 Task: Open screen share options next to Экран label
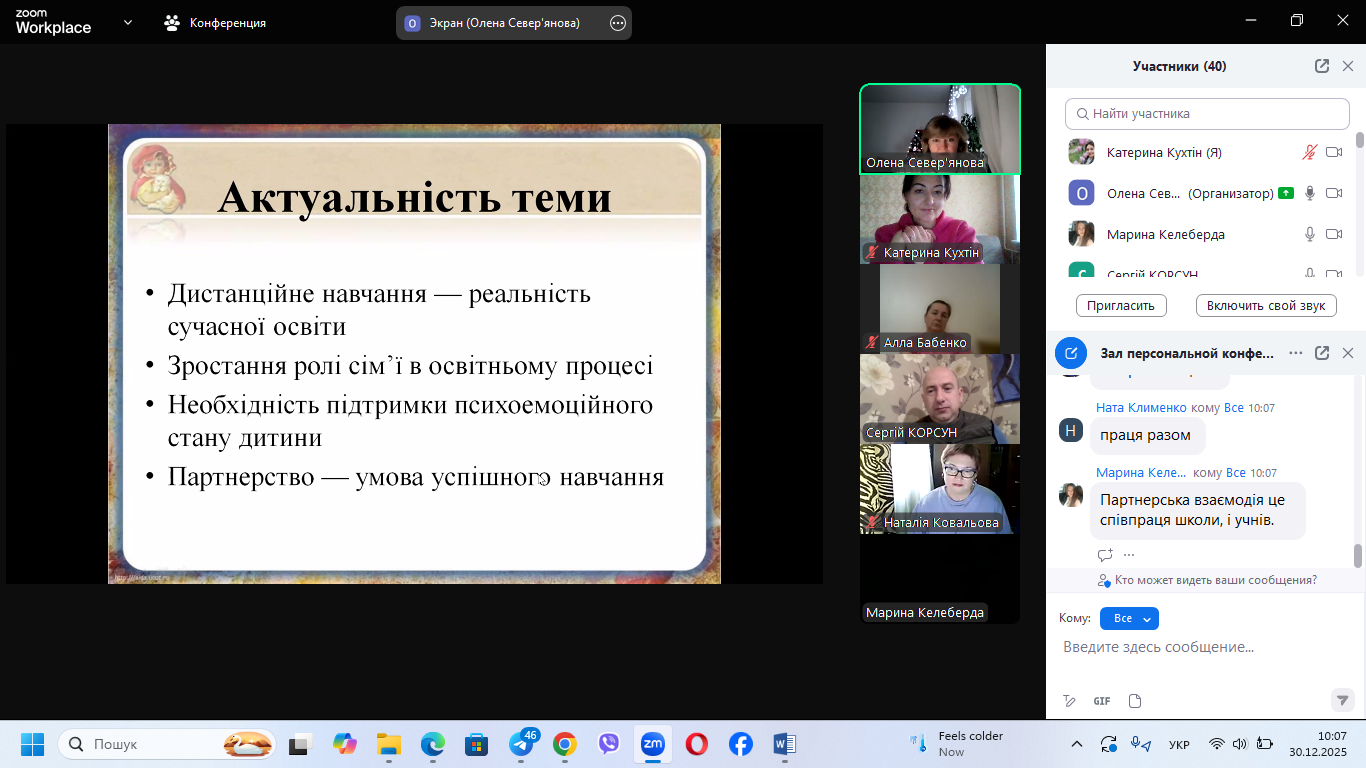coord(618,23)
